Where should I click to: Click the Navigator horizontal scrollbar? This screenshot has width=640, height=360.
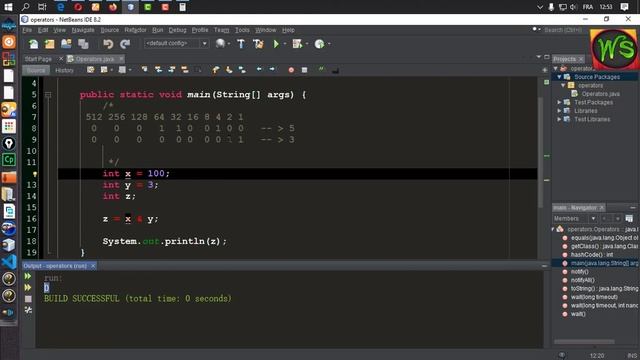tap(584, 342)
